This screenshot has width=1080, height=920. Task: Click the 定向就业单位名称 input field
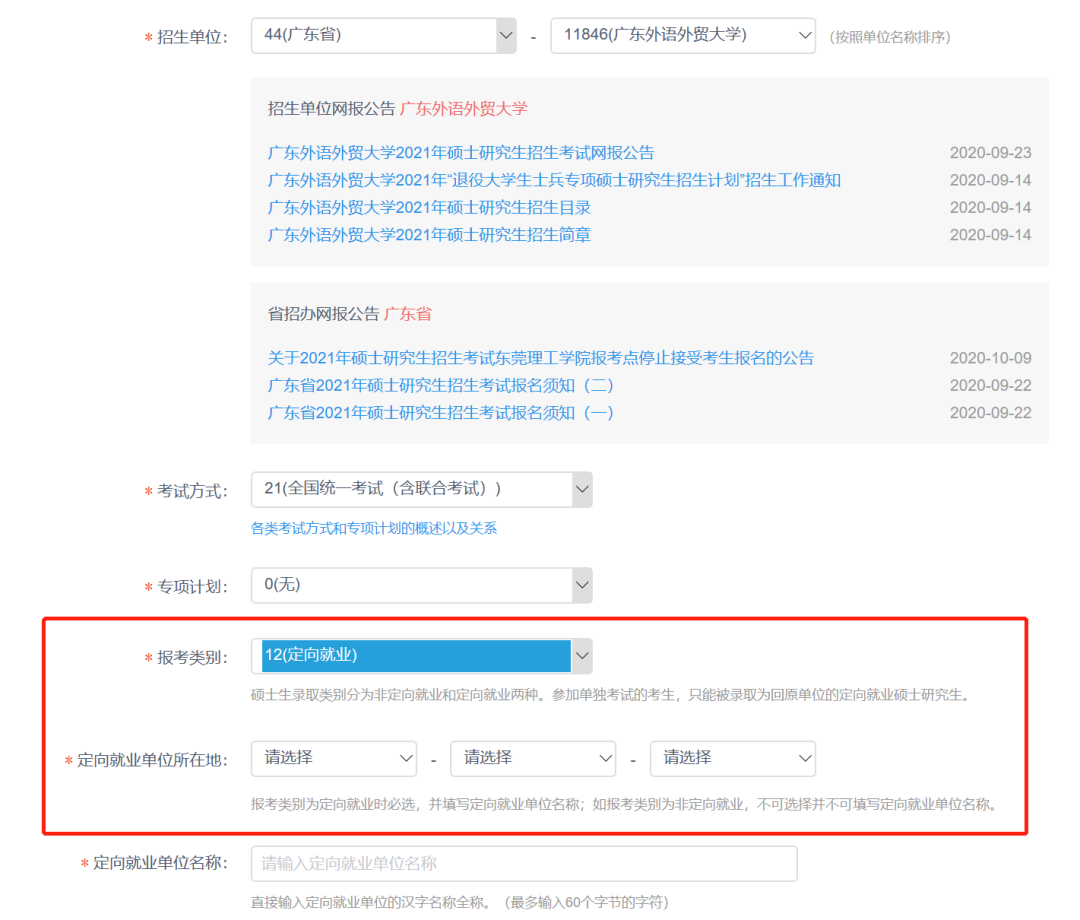pos(523,864)
